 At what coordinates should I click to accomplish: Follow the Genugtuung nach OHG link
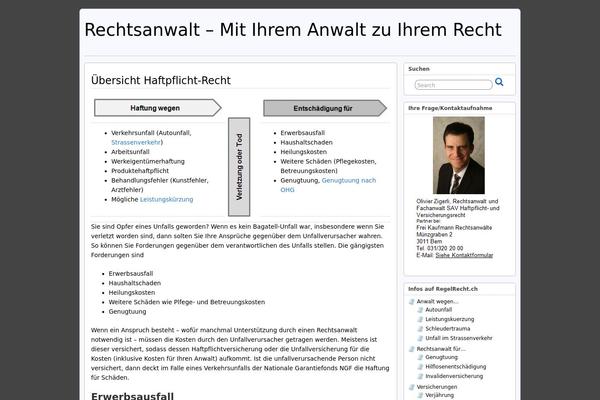click(x=328, y=185)
